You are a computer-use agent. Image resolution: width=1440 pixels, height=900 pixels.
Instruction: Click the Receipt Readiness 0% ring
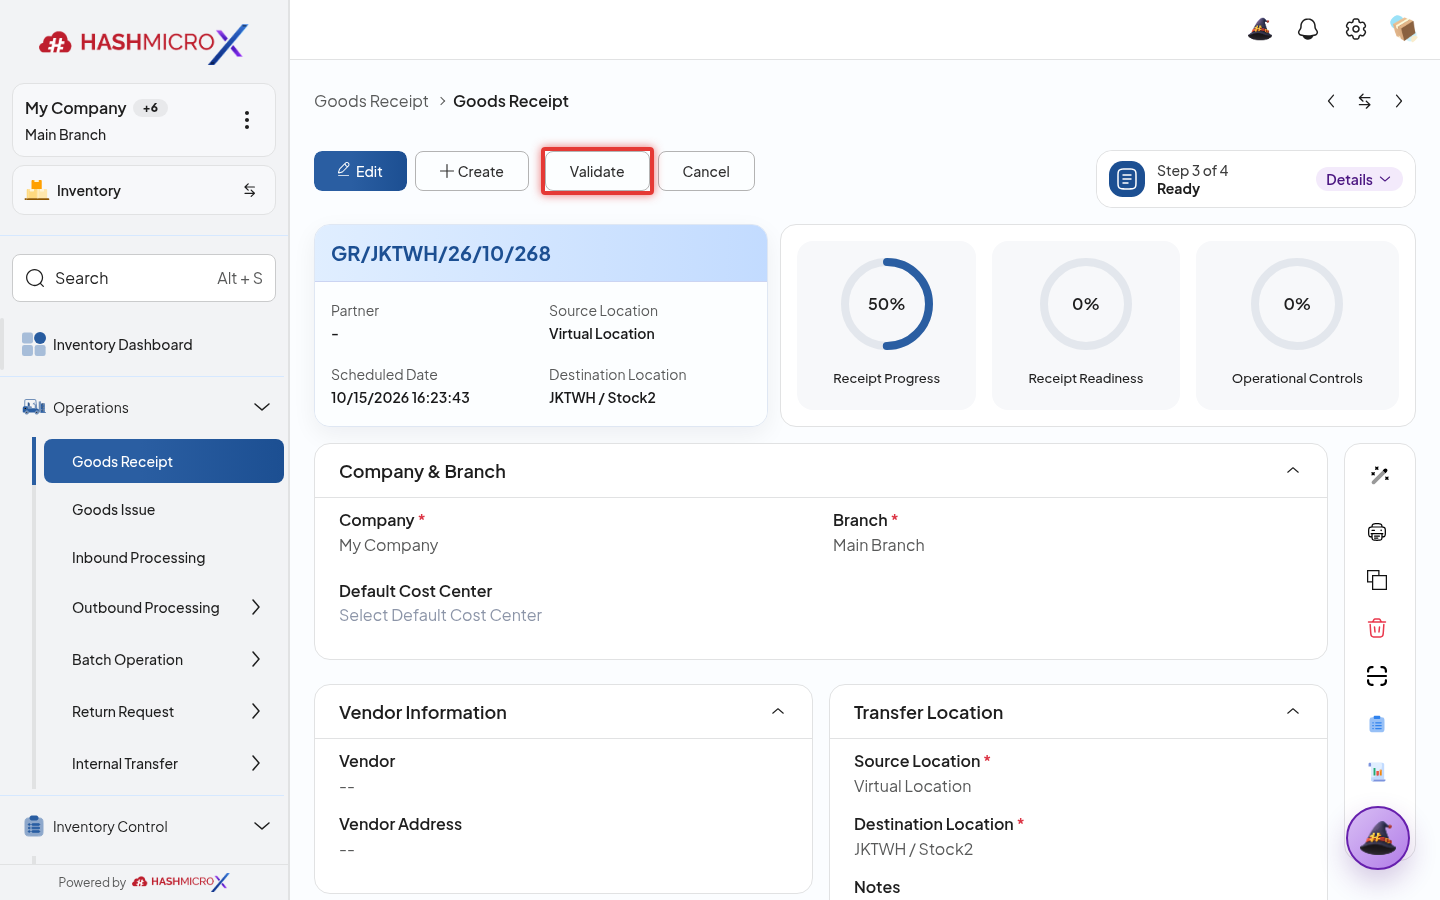pos(1086,304)
